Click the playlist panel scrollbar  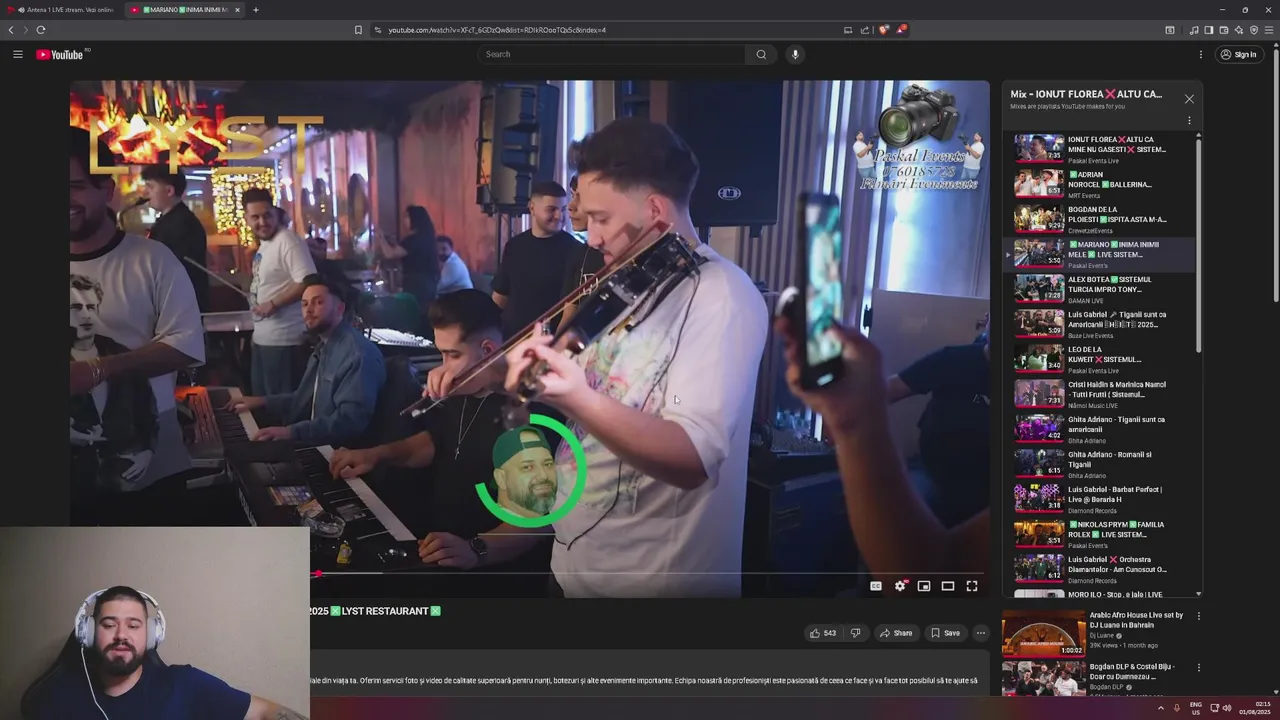click(x=1199, y=246)
